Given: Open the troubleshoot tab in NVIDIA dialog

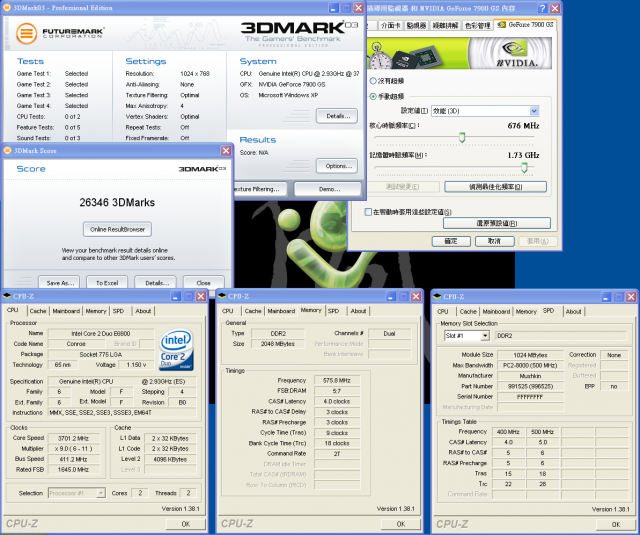Looking at the screenshot, I should [446, 26].
